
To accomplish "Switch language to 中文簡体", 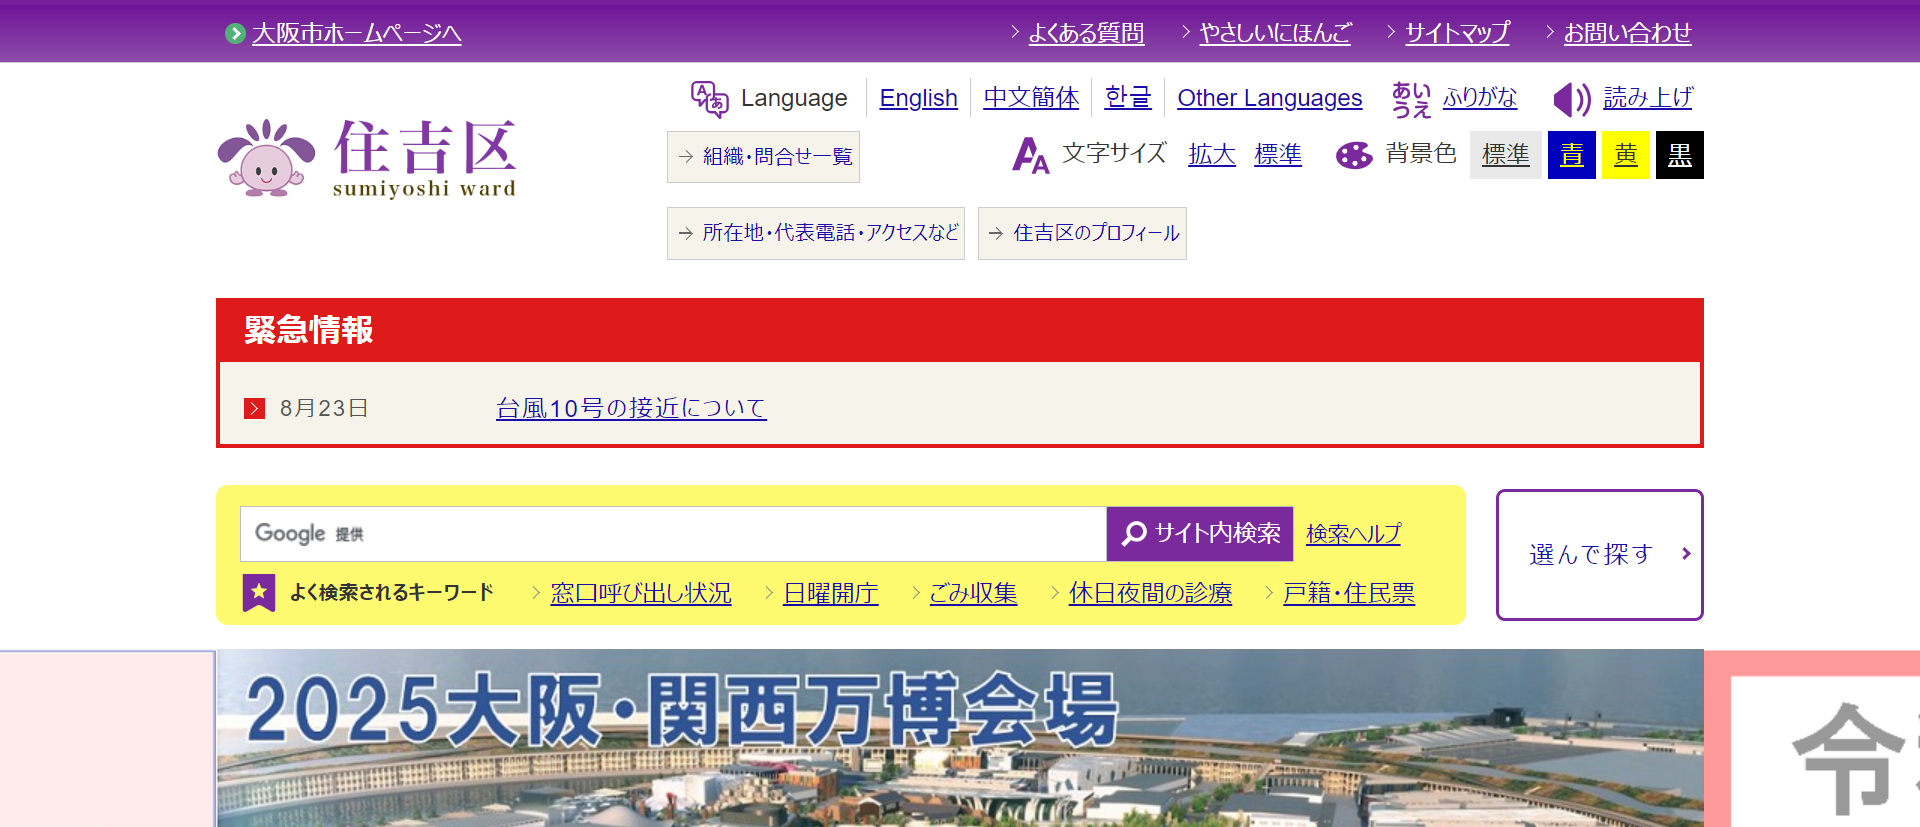I will (1031, 98).
